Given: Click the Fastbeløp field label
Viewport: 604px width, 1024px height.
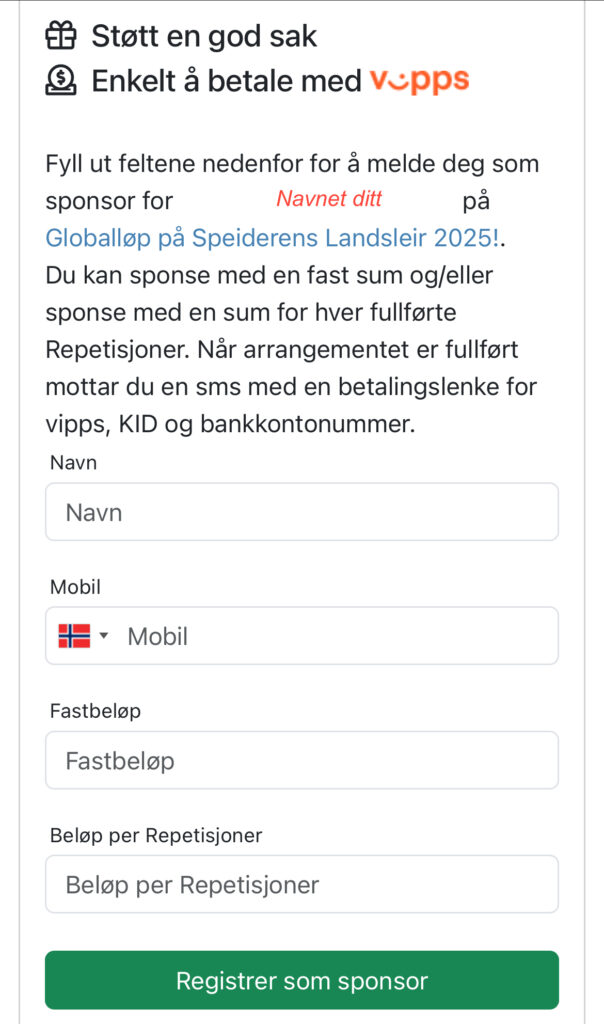Looking at the screenshot, I should (95, 711).
